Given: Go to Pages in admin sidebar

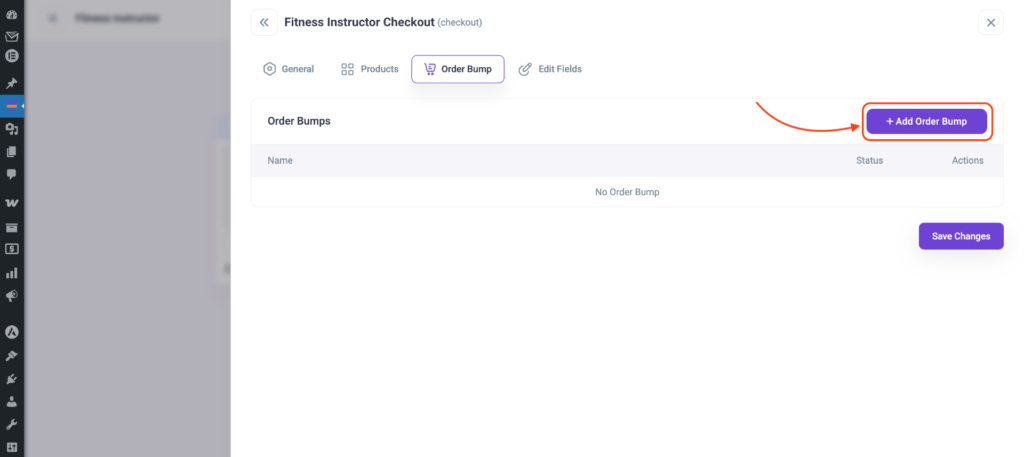Looking at the screenshot, I should (12, 152).
